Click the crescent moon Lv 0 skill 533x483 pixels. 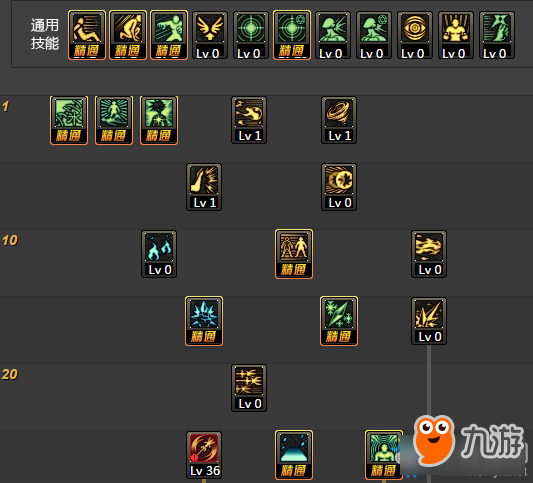[x=339, y=187]
